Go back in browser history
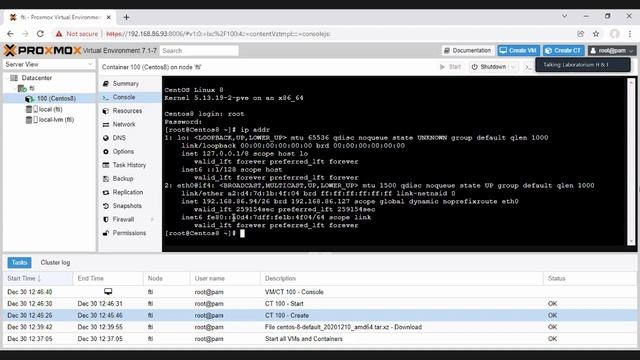Viewport: 640px width, 360px height. [11, 34]
